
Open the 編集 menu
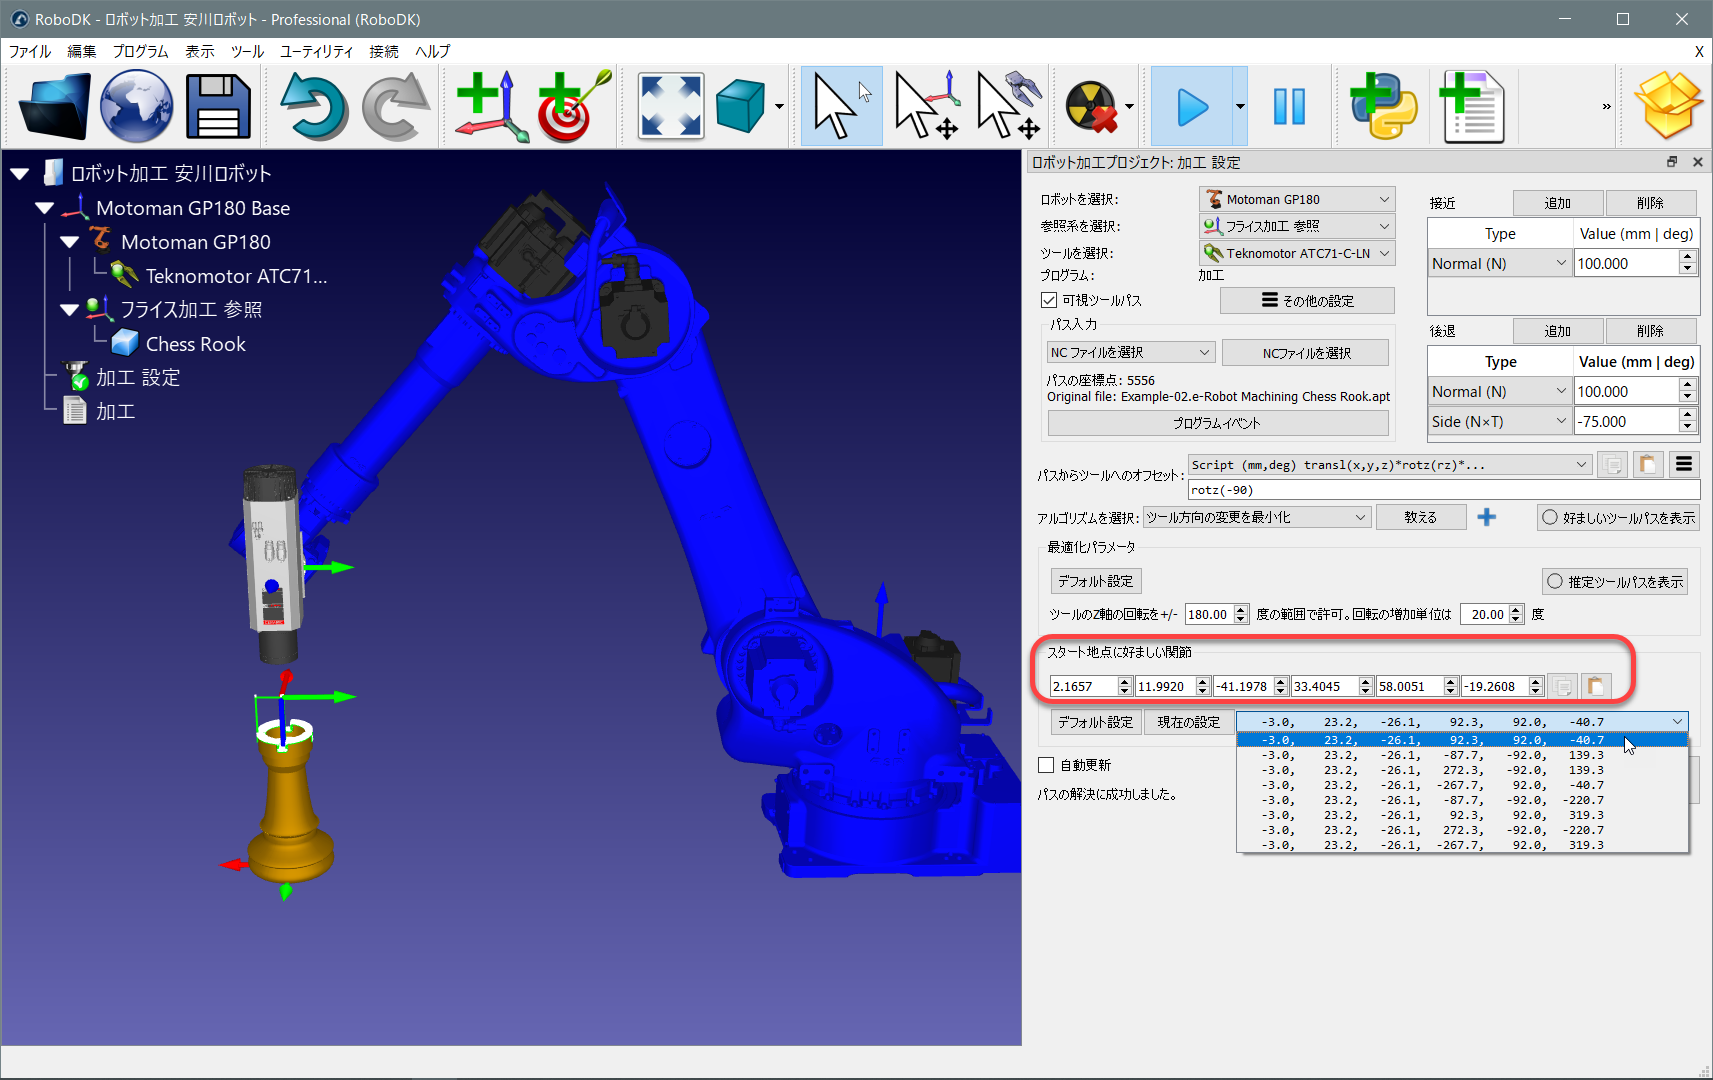click(82, 51)
